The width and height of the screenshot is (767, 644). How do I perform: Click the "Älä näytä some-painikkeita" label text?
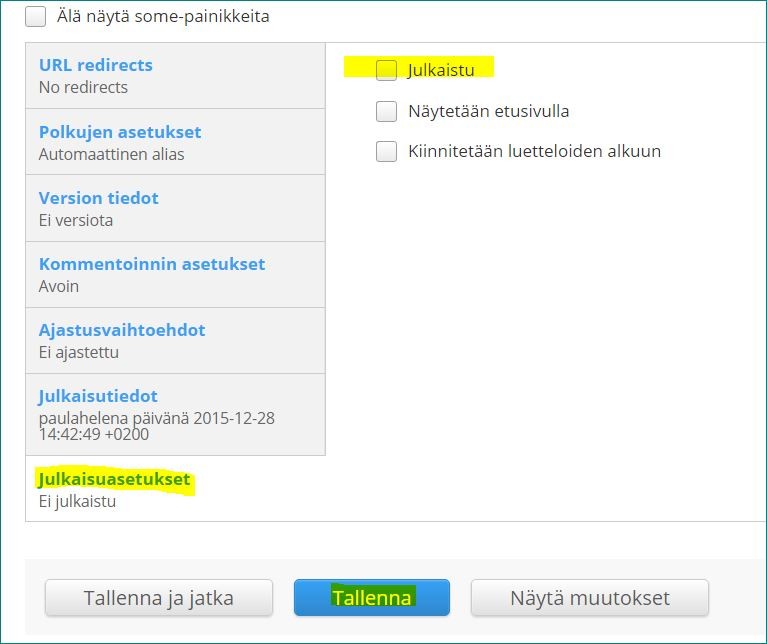point(163,17)
